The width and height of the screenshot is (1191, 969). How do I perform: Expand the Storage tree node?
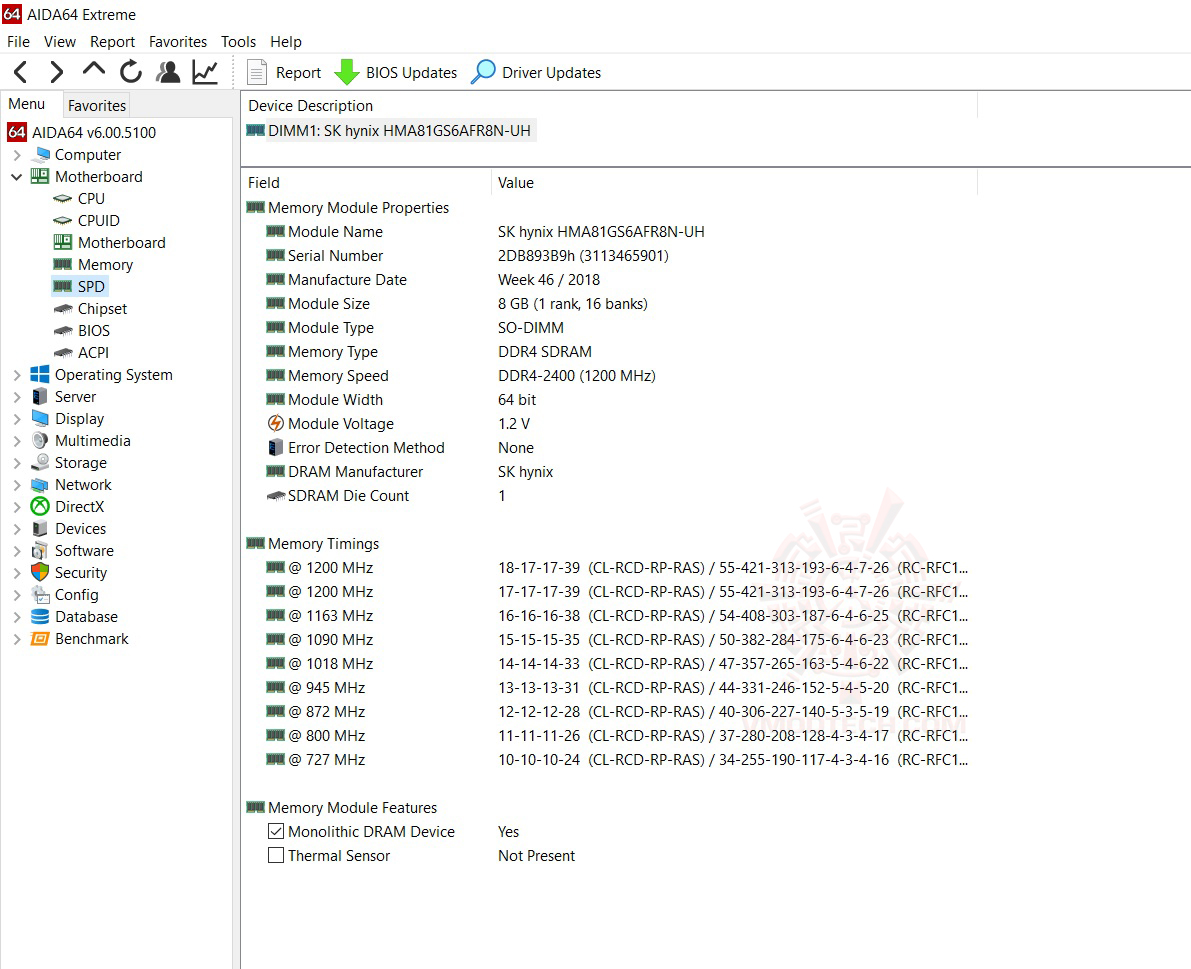click(17, 463)
